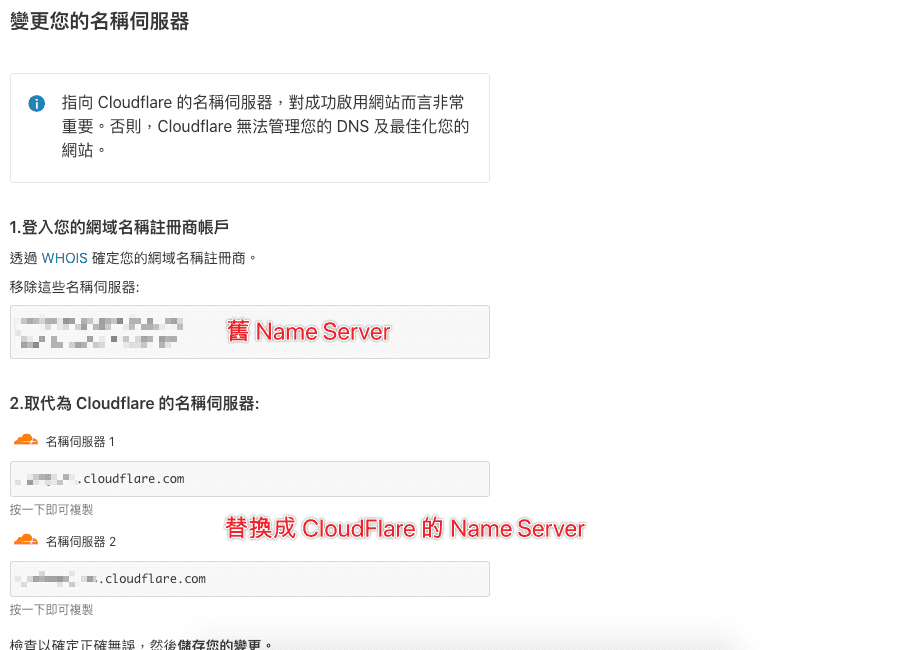Click 按一下即可複製 under nameserver 1
920x650 pixels.
coord(52,509)
